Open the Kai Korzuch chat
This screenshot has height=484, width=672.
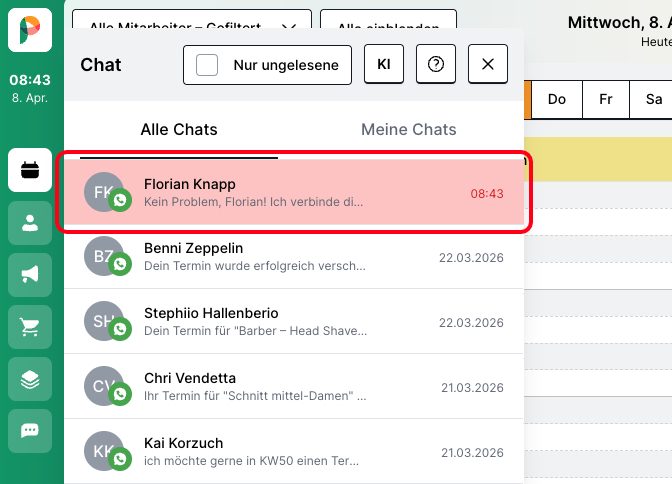294,451
